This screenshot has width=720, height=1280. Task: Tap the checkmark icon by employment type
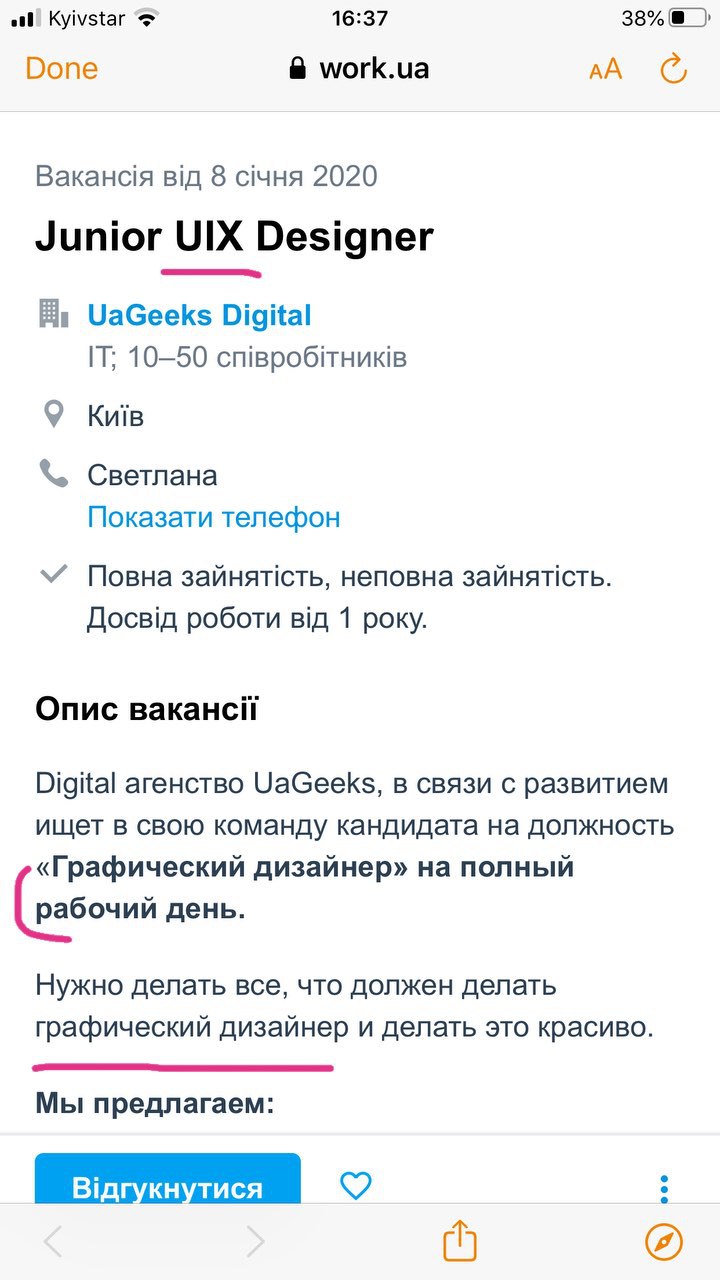pyautogui.click(x=52, y=575)
